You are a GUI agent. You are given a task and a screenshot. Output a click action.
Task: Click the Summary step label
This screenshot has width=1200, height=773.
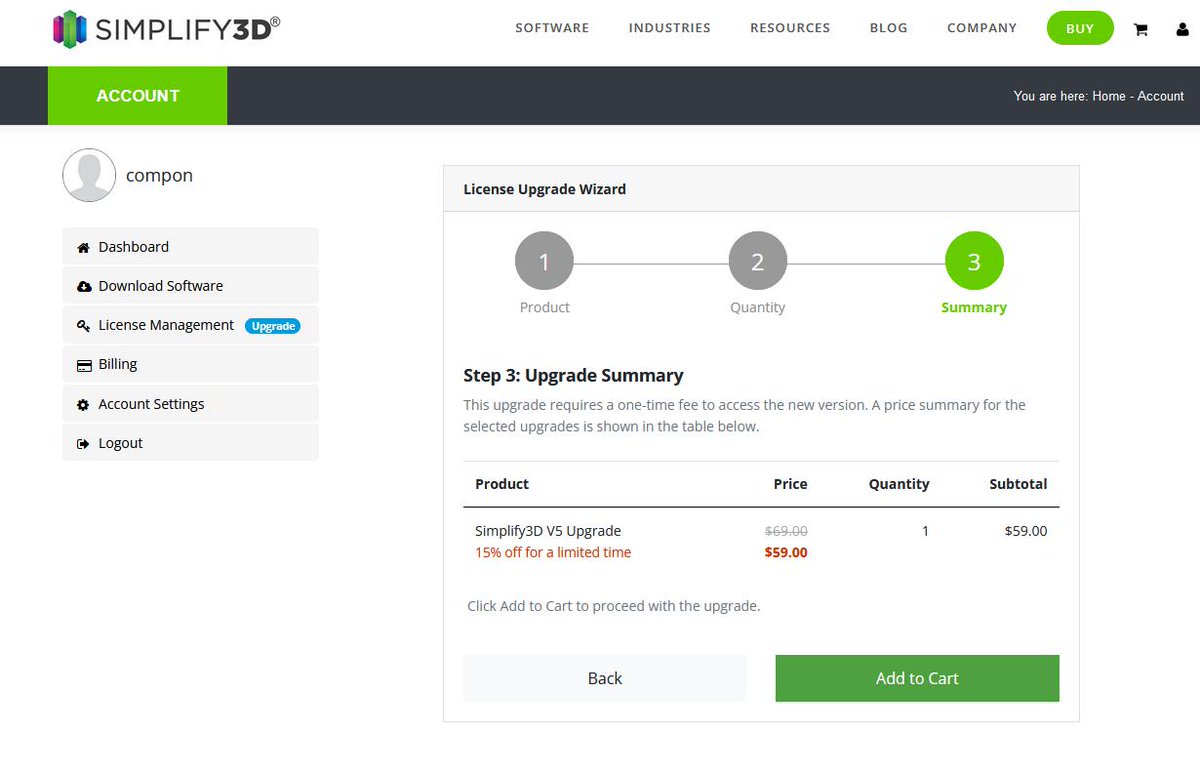974,307
